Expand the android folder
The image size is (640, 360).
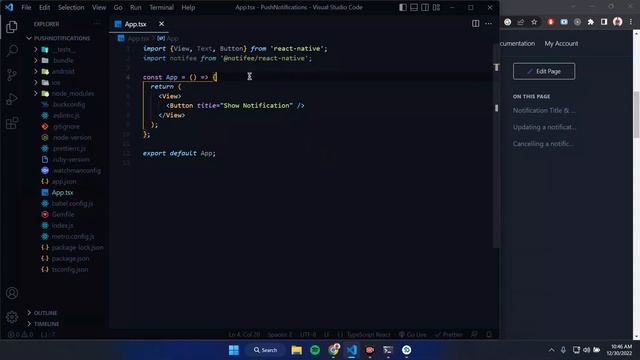tap(36, 71)
